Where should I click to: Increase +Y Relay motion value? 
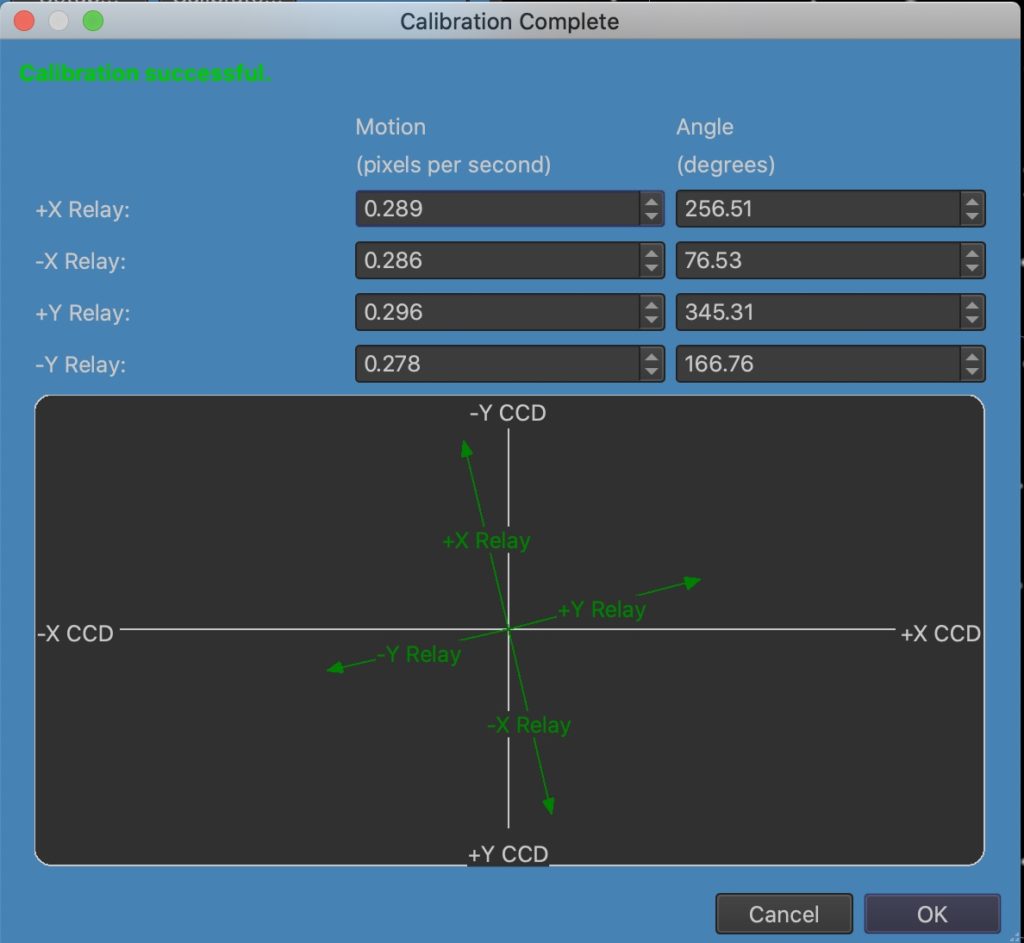[651, 305]
